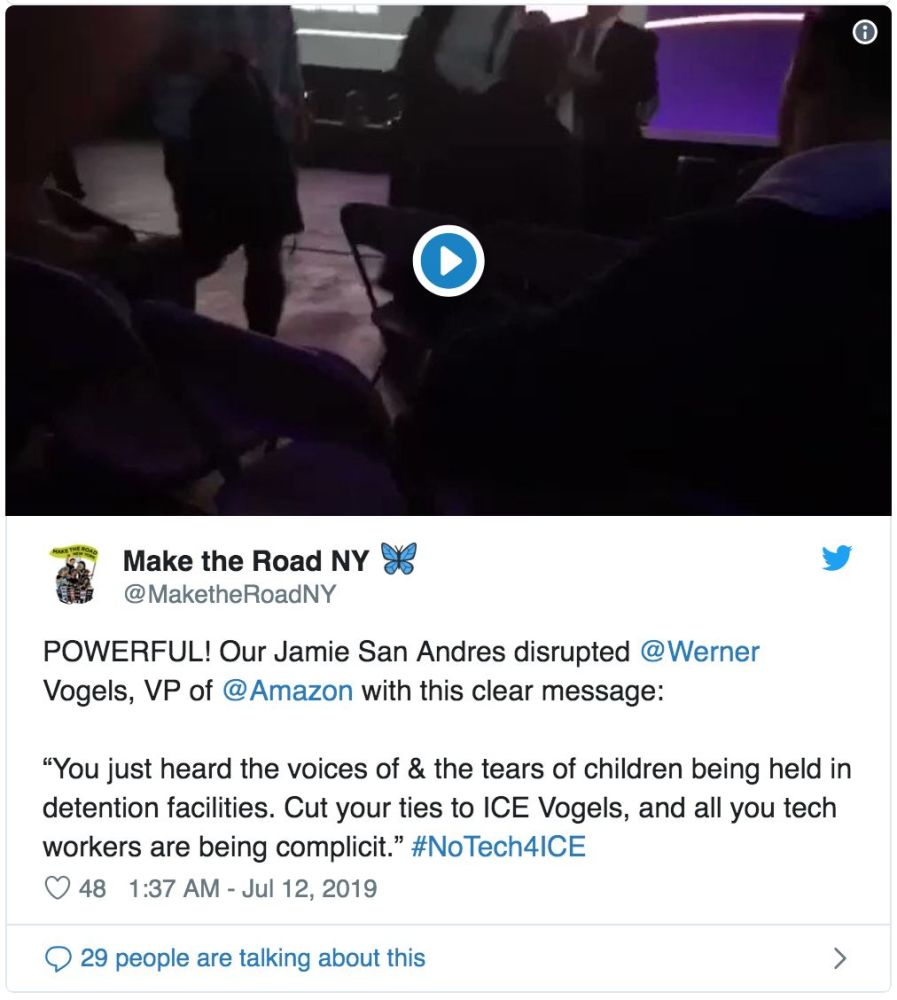This screenshot has width=897, height=1000.
Task: Open the @MaketheRoadNY handle
Action: [229, 594]
